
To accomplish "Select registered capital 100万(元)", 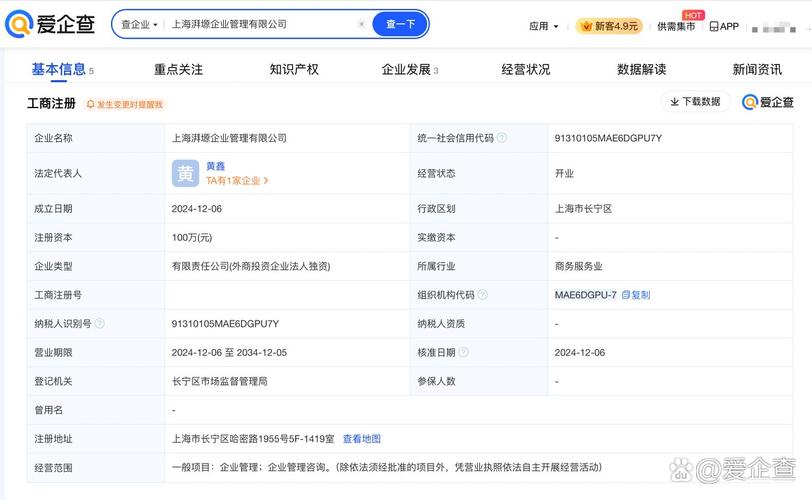I will tap(192, 238).
